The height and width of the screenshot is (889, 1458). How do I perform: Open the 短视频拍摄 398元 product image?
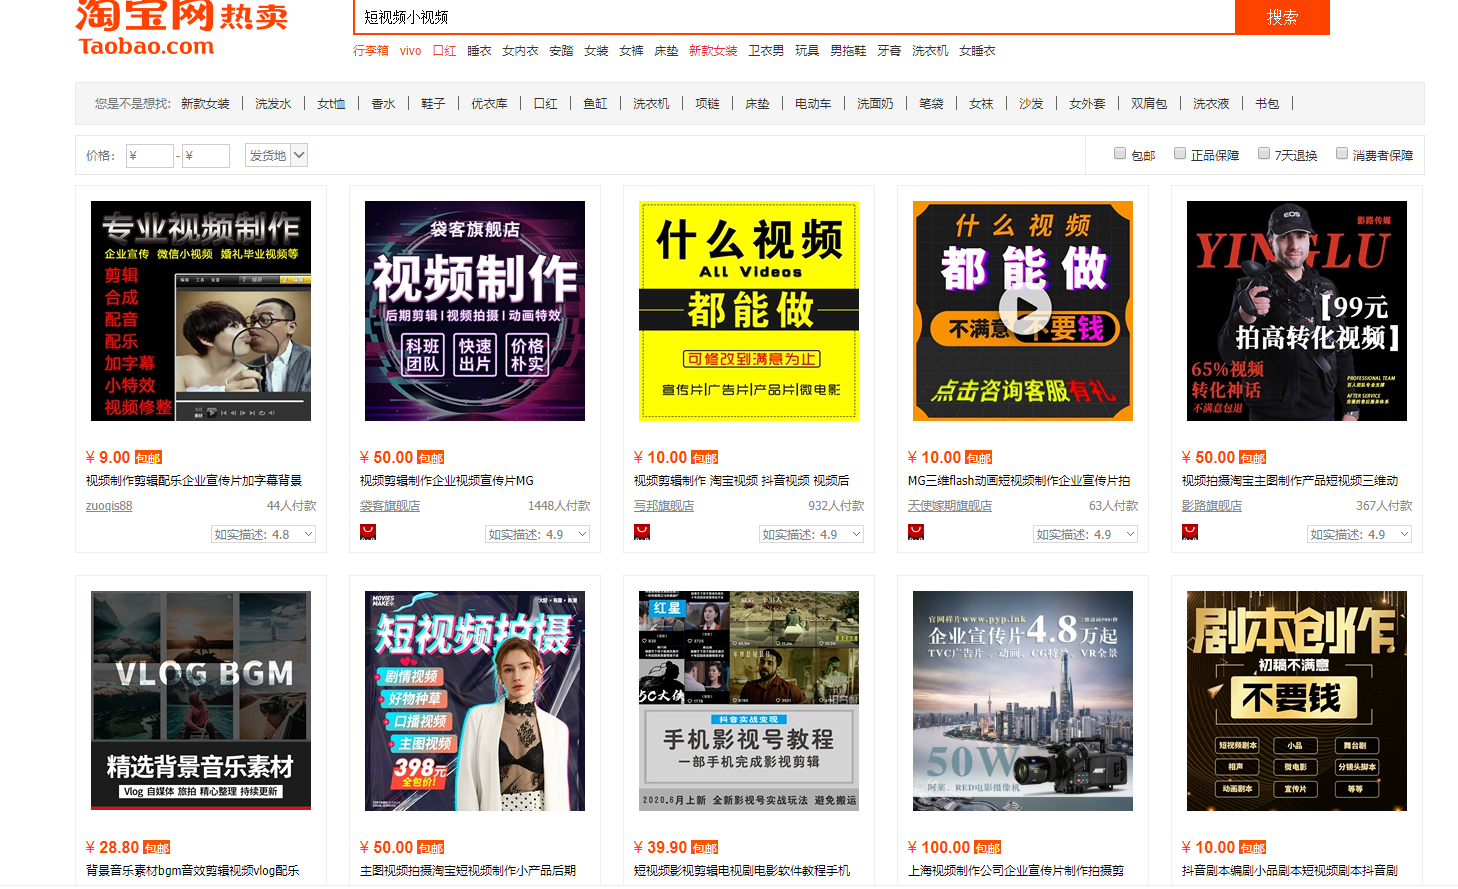(x=475, y=701)
